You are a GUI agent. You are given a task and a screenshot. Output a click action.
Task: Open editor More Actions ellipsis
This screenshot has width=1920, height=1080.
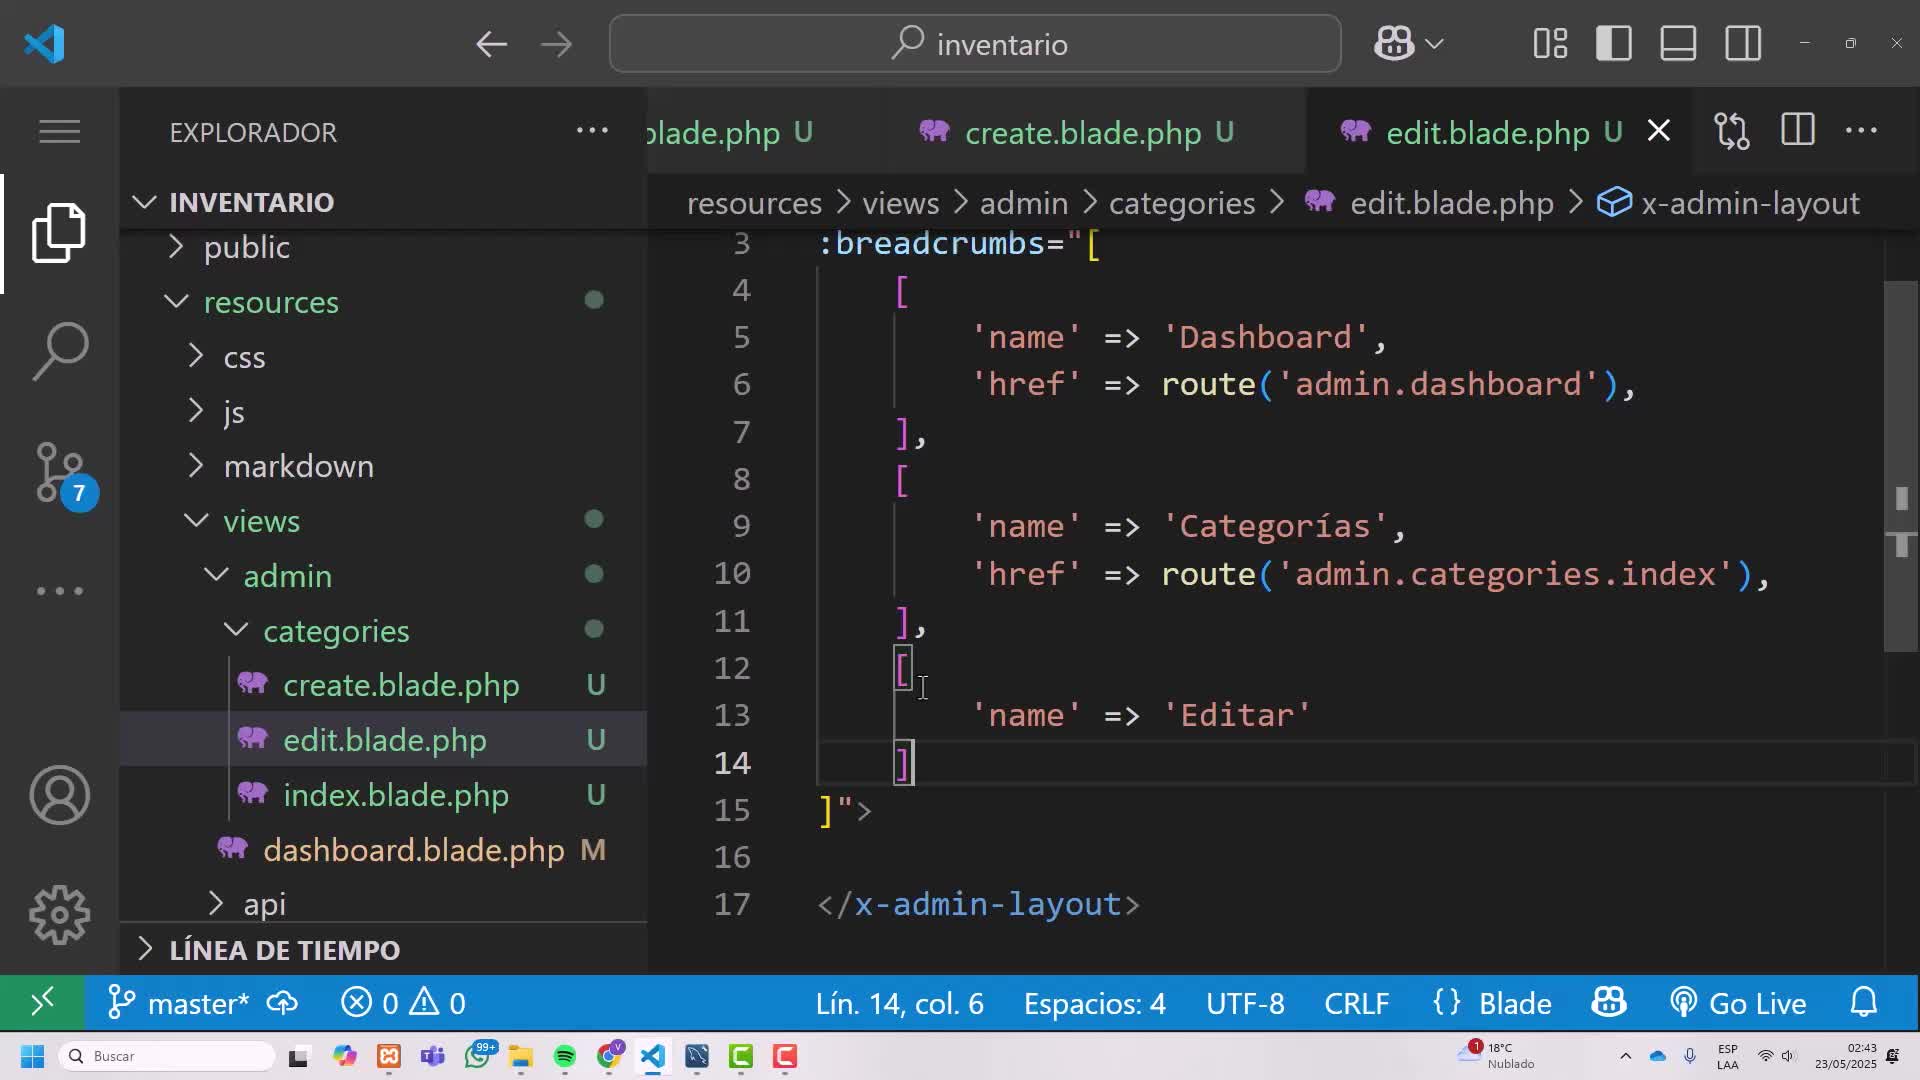pyautogui.click(x=1861, y=131)
